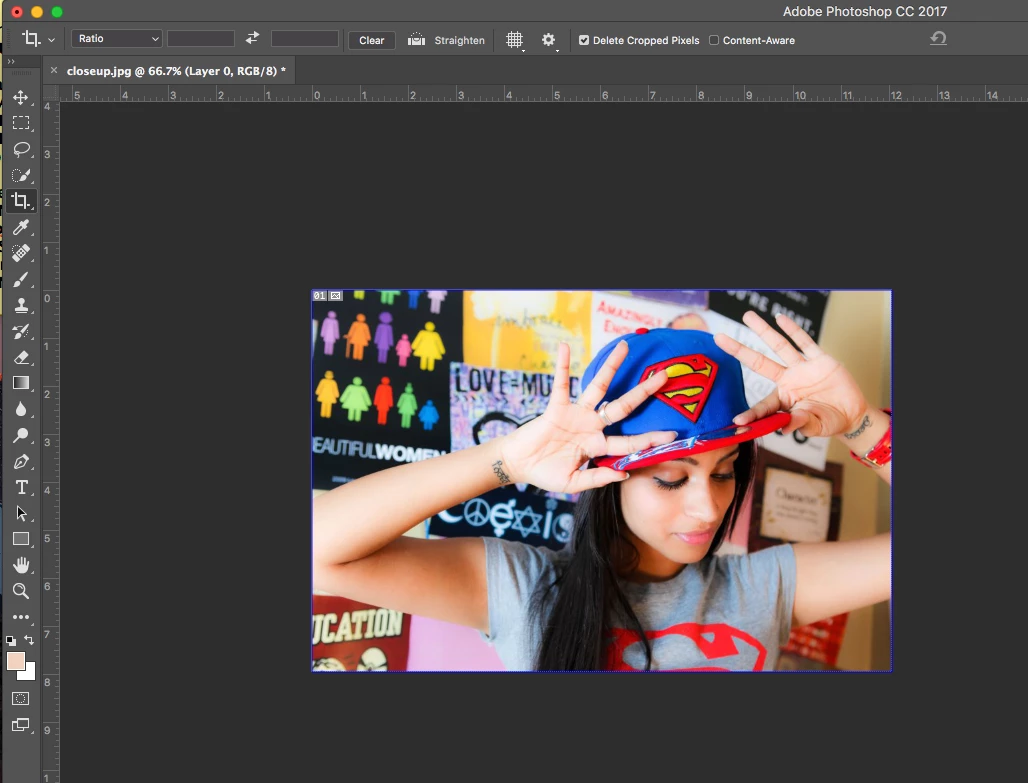Click the Straighten tool icon

point(416,40)
